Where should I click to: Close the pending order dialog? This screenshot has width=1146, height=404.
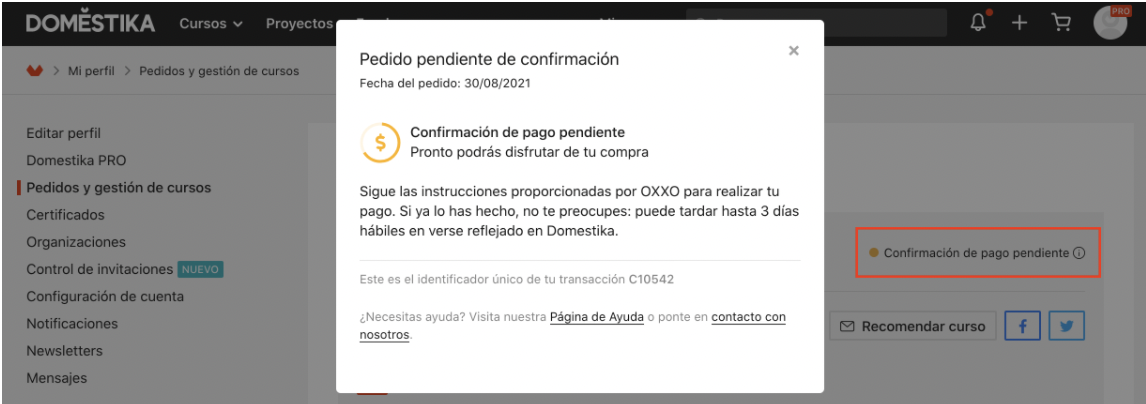pos(794,51)
